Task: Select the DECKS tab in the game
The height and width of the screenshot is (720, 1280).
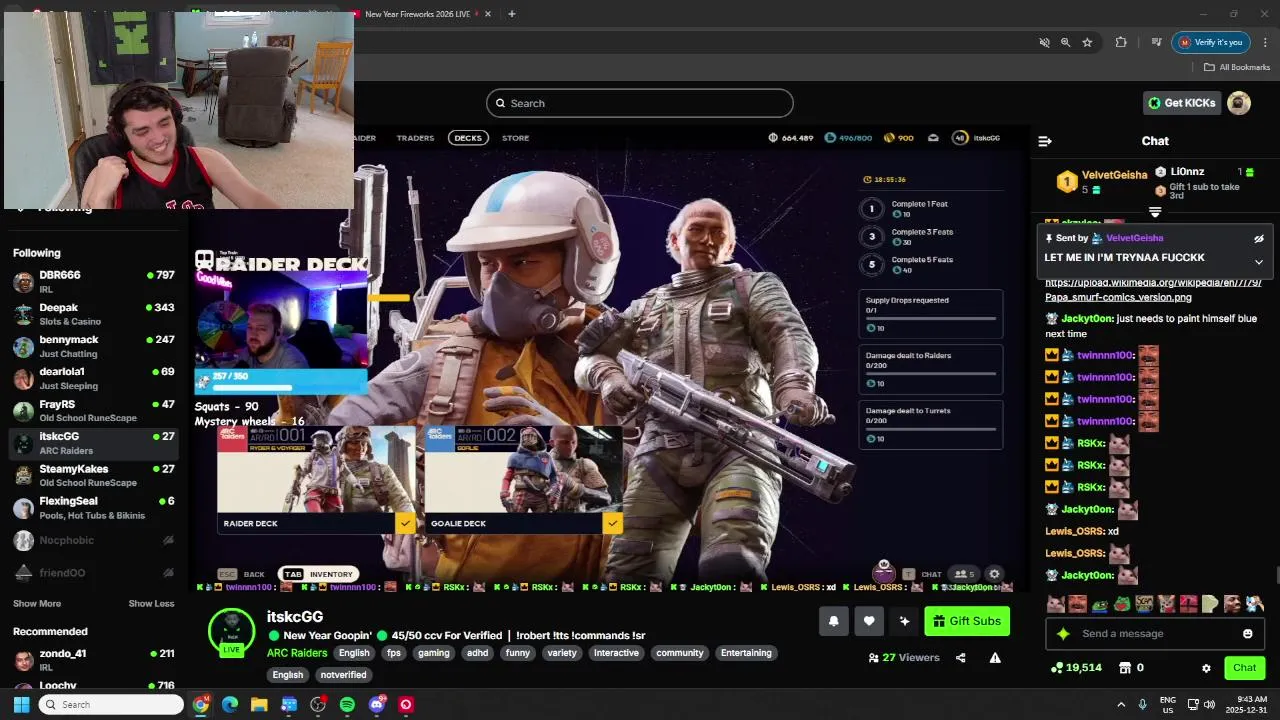Action: [x=468, y=138]
